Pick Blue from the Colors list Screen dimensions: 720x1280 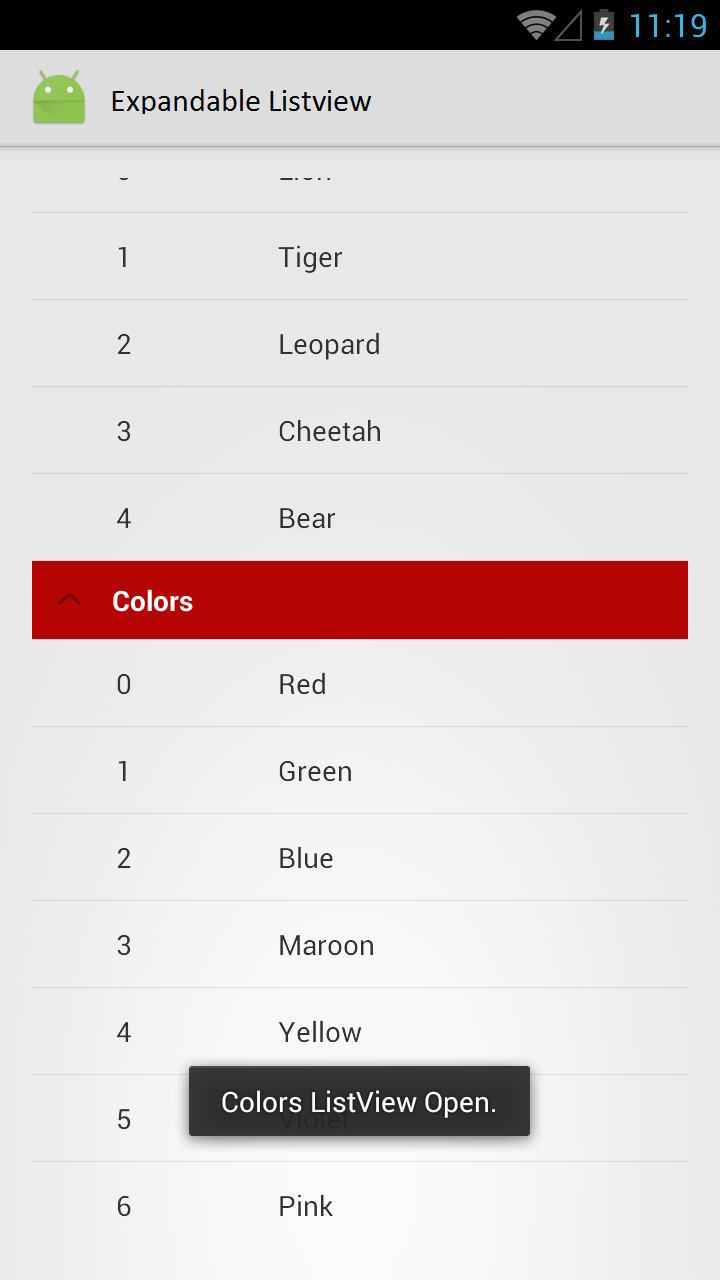[x=360, y=858]
